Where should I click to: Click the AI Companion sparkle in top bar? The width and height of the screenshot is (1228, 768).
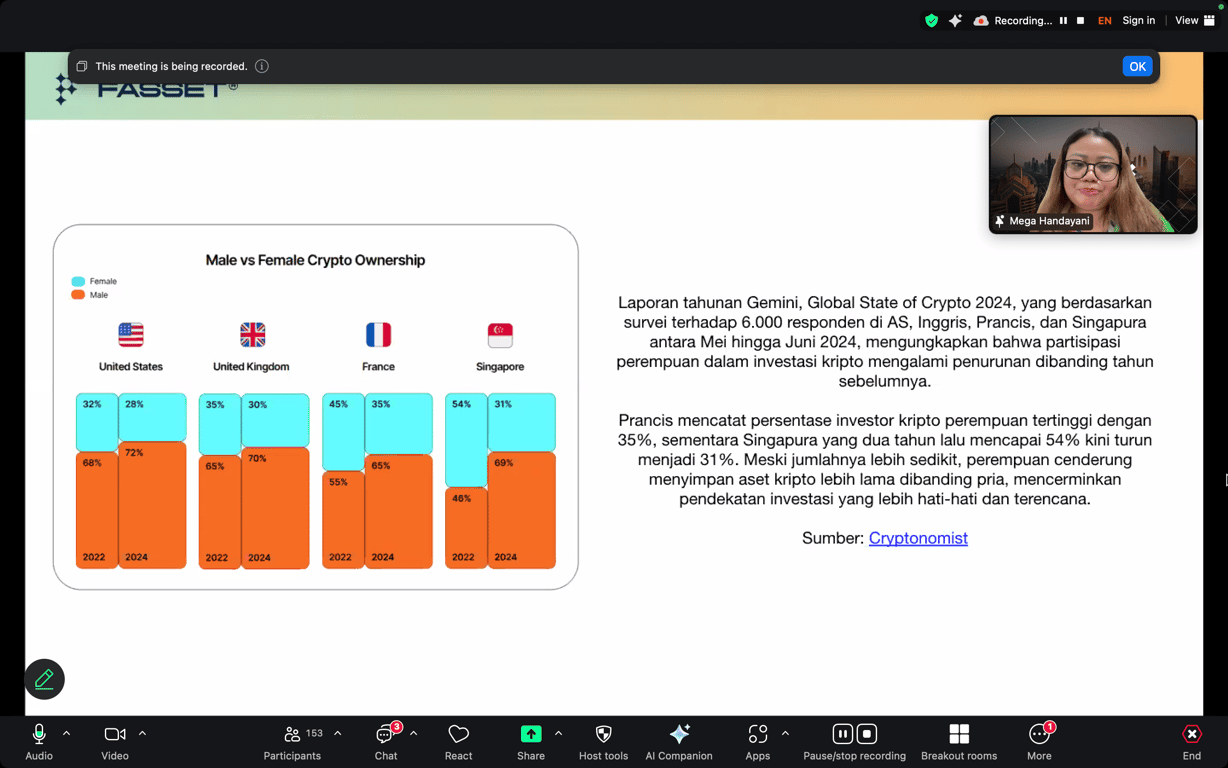tap(956, 20)
